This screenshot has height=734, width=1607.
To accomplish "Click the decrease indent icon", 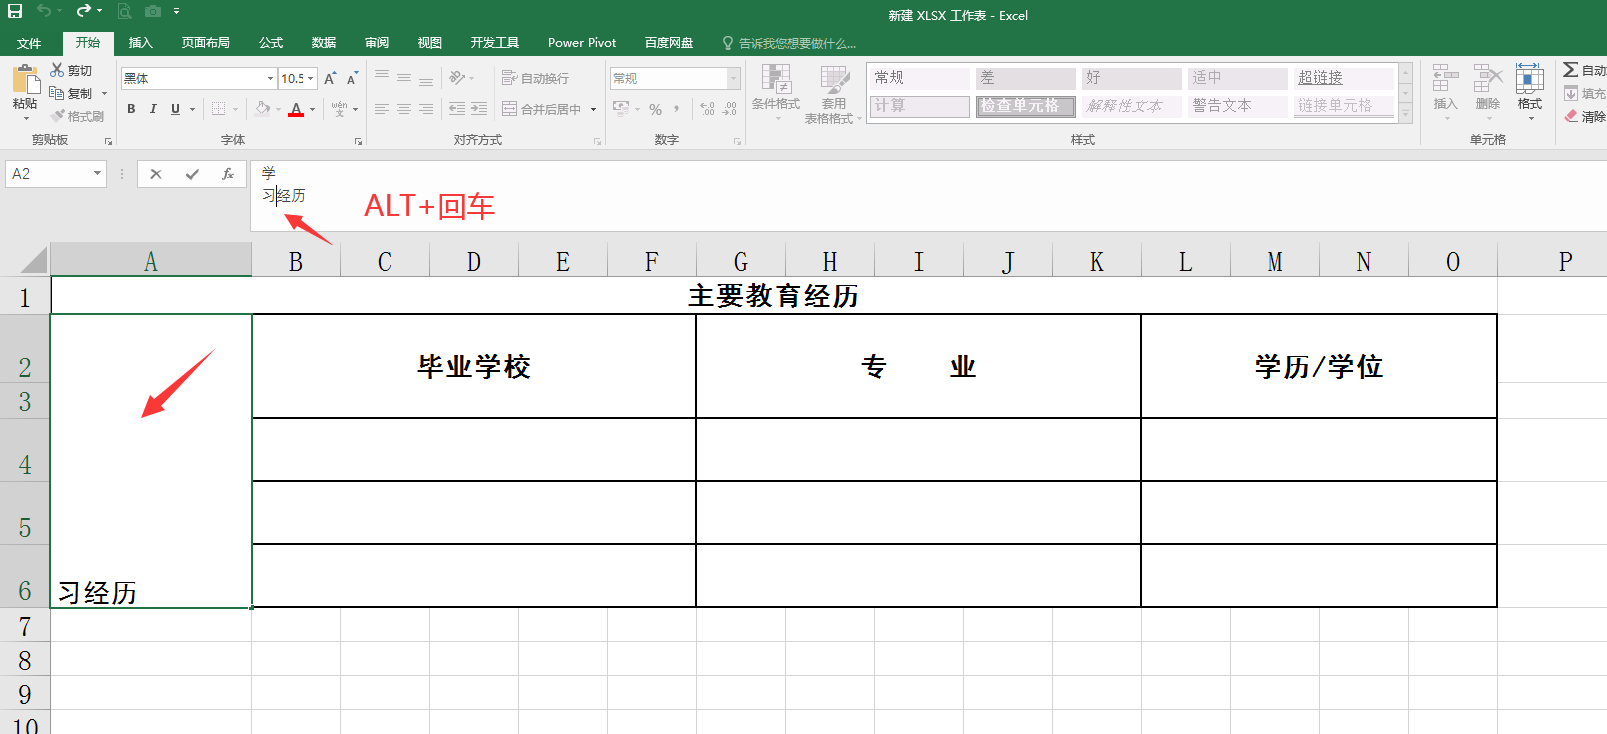I will [457, 109].
